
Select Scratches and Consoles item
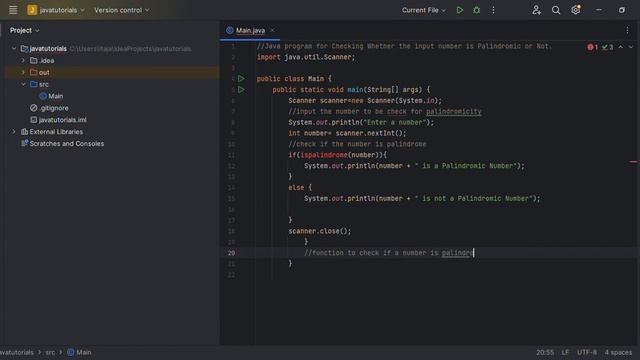pos(62,144)
